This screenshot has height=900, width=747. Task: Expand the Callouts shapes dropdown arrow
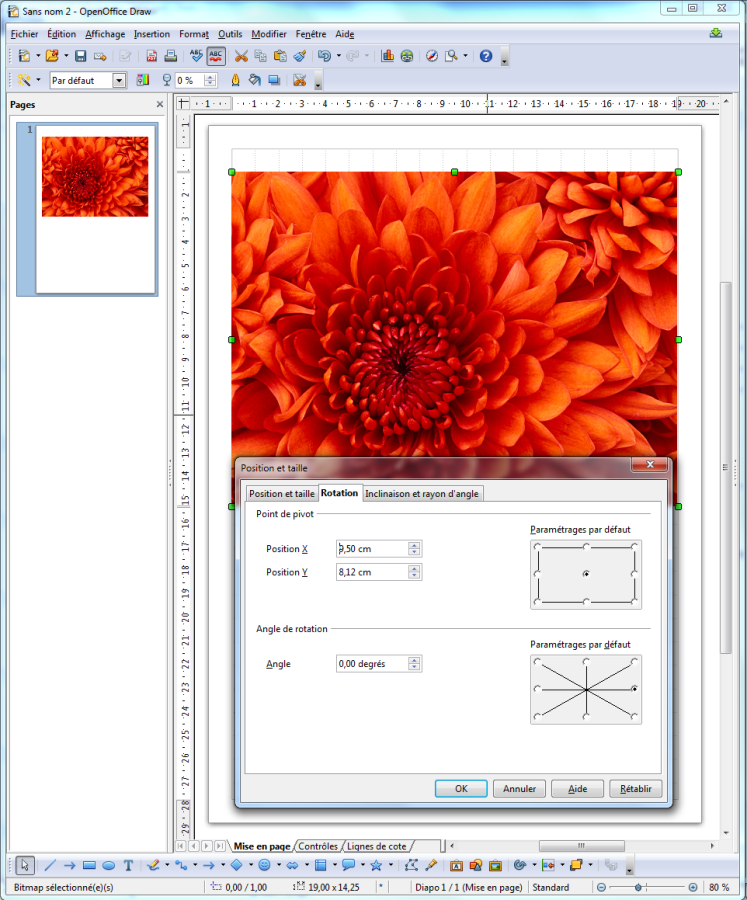point(363,865)
